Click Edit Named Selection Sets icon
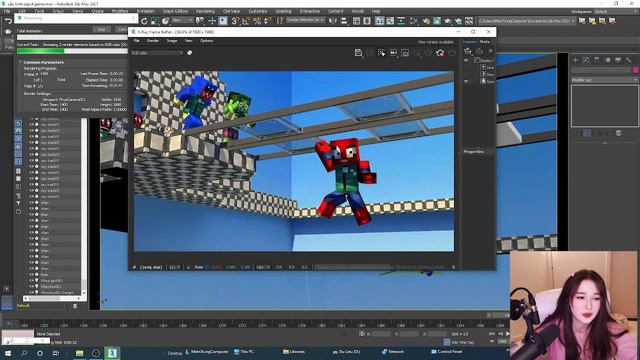Image resolution: width=640 pixels, height=360 pixels. click(280, 20)
